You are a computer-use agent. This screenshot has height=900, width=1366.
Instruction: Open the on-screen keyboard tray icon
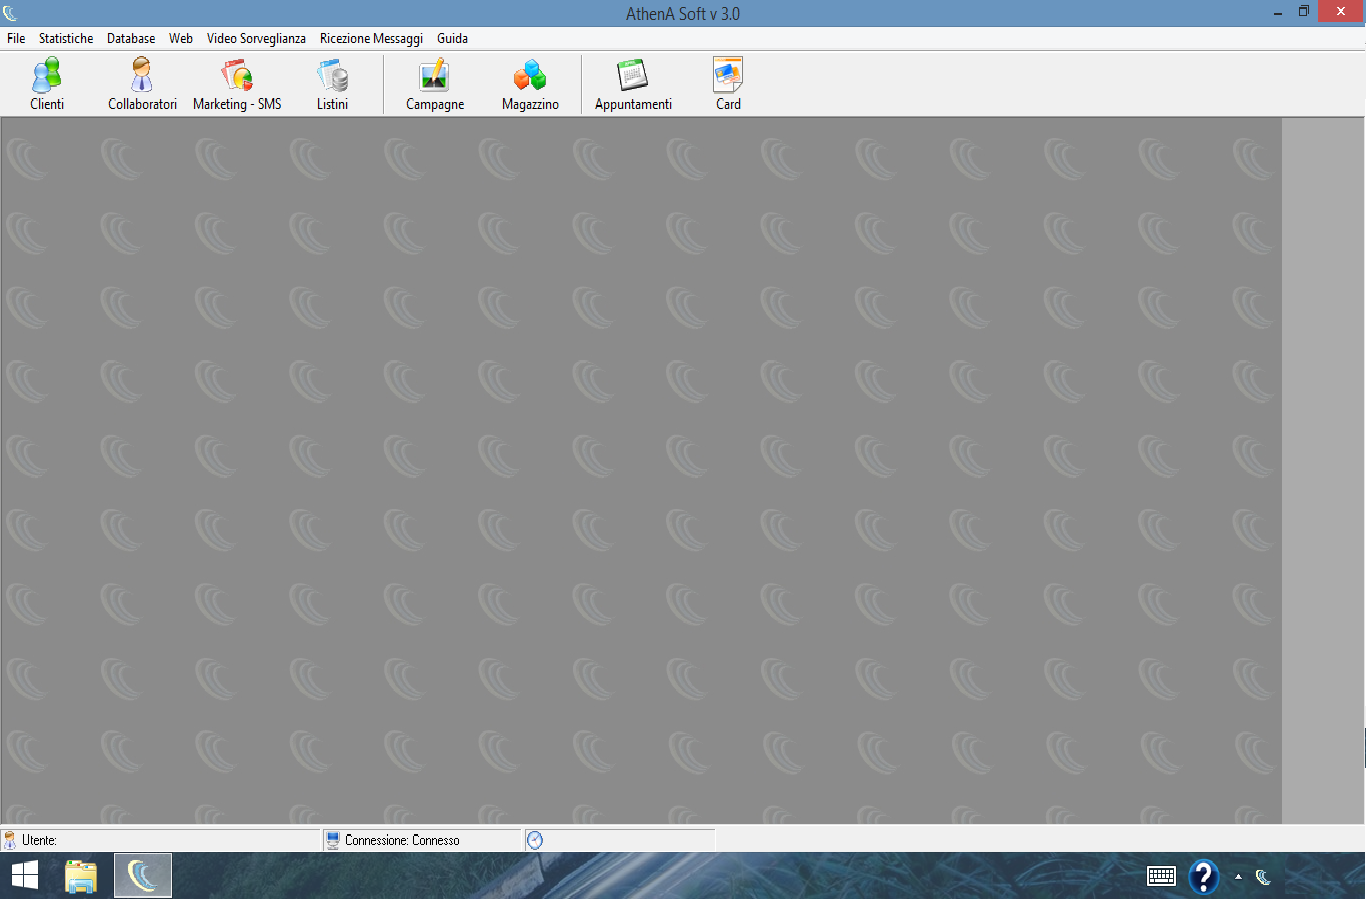(1161, 876)
